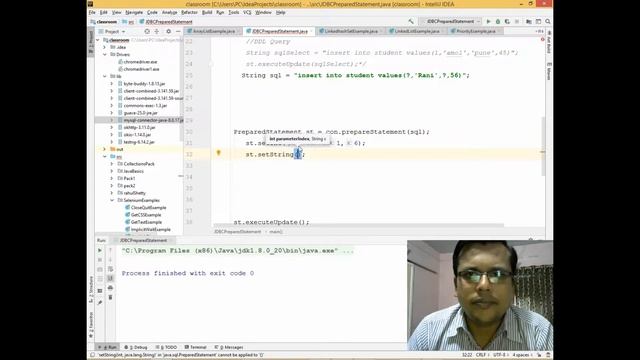This screenshot has width=640, height=360.
Task: Click editor horizontal scrollbar
Action: coord(358,225)
